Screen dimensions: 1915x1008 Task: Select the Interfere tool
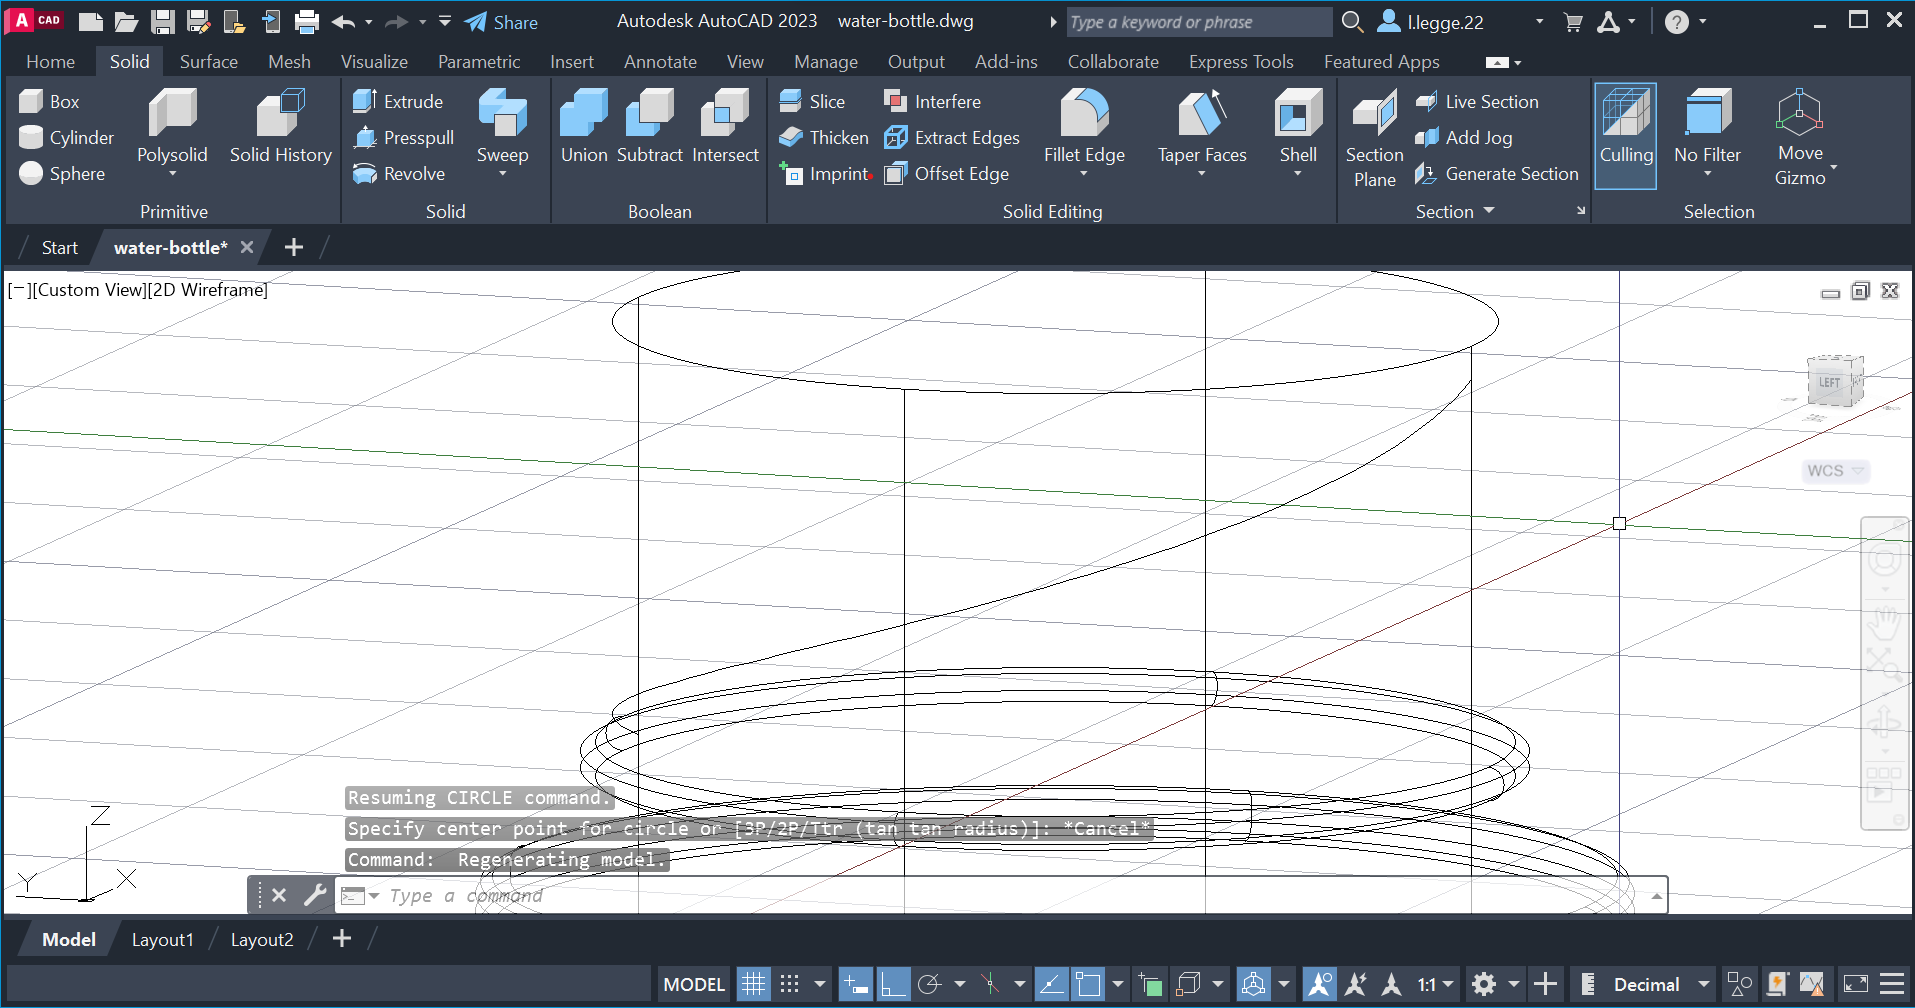932,101
